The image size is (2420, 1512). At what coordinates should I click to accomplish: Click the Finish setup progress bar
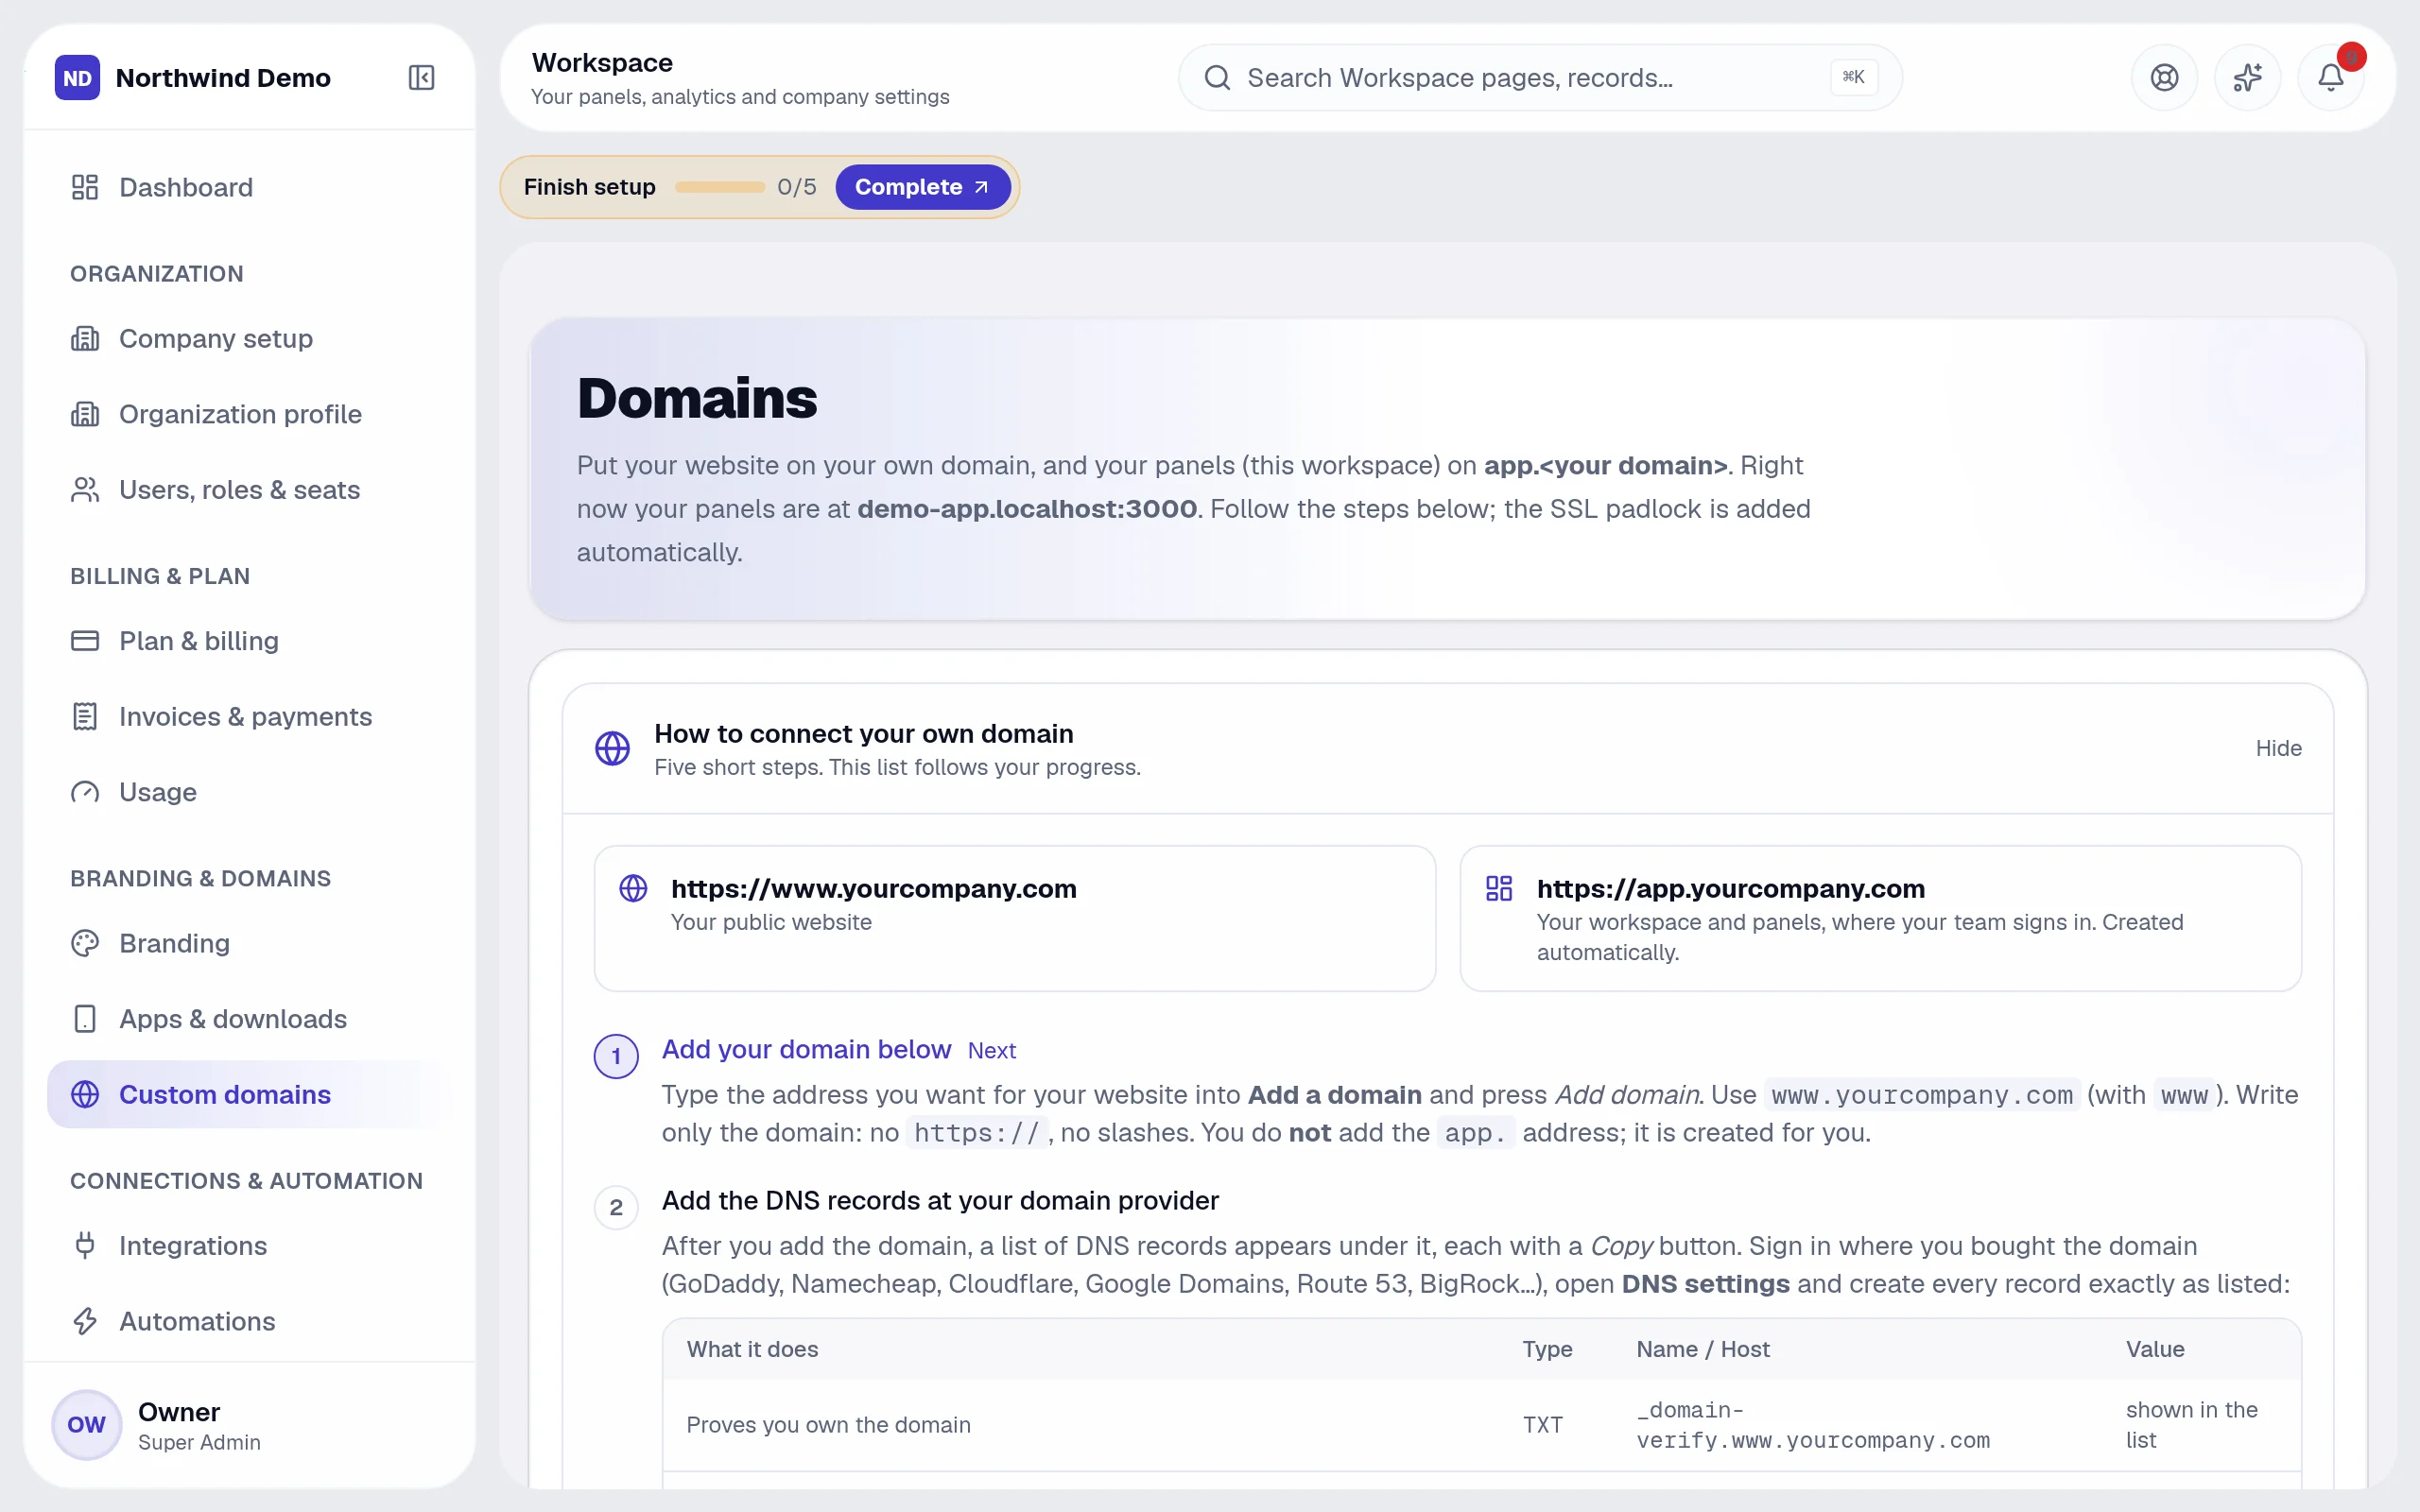coord(720,187)
